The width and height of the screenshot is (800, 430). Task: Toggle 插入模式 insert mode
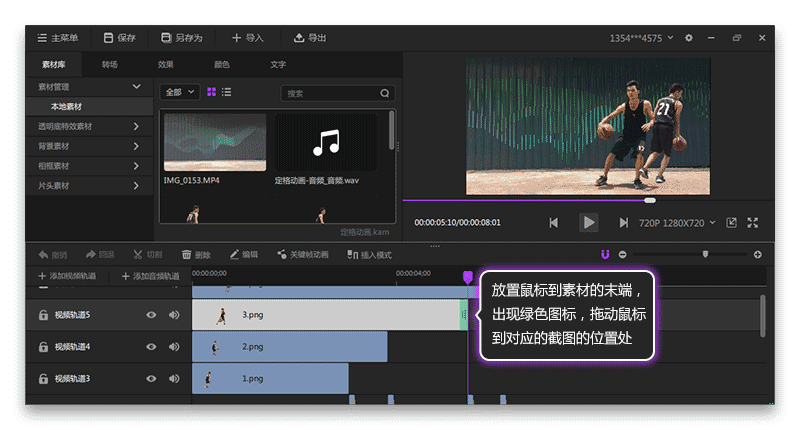(369, 255)
